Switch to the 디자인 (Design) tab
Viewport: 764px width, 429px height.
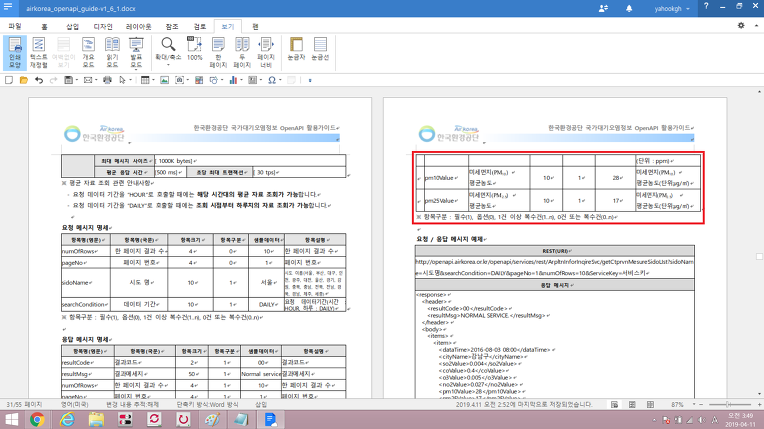[x=103, y=26]
